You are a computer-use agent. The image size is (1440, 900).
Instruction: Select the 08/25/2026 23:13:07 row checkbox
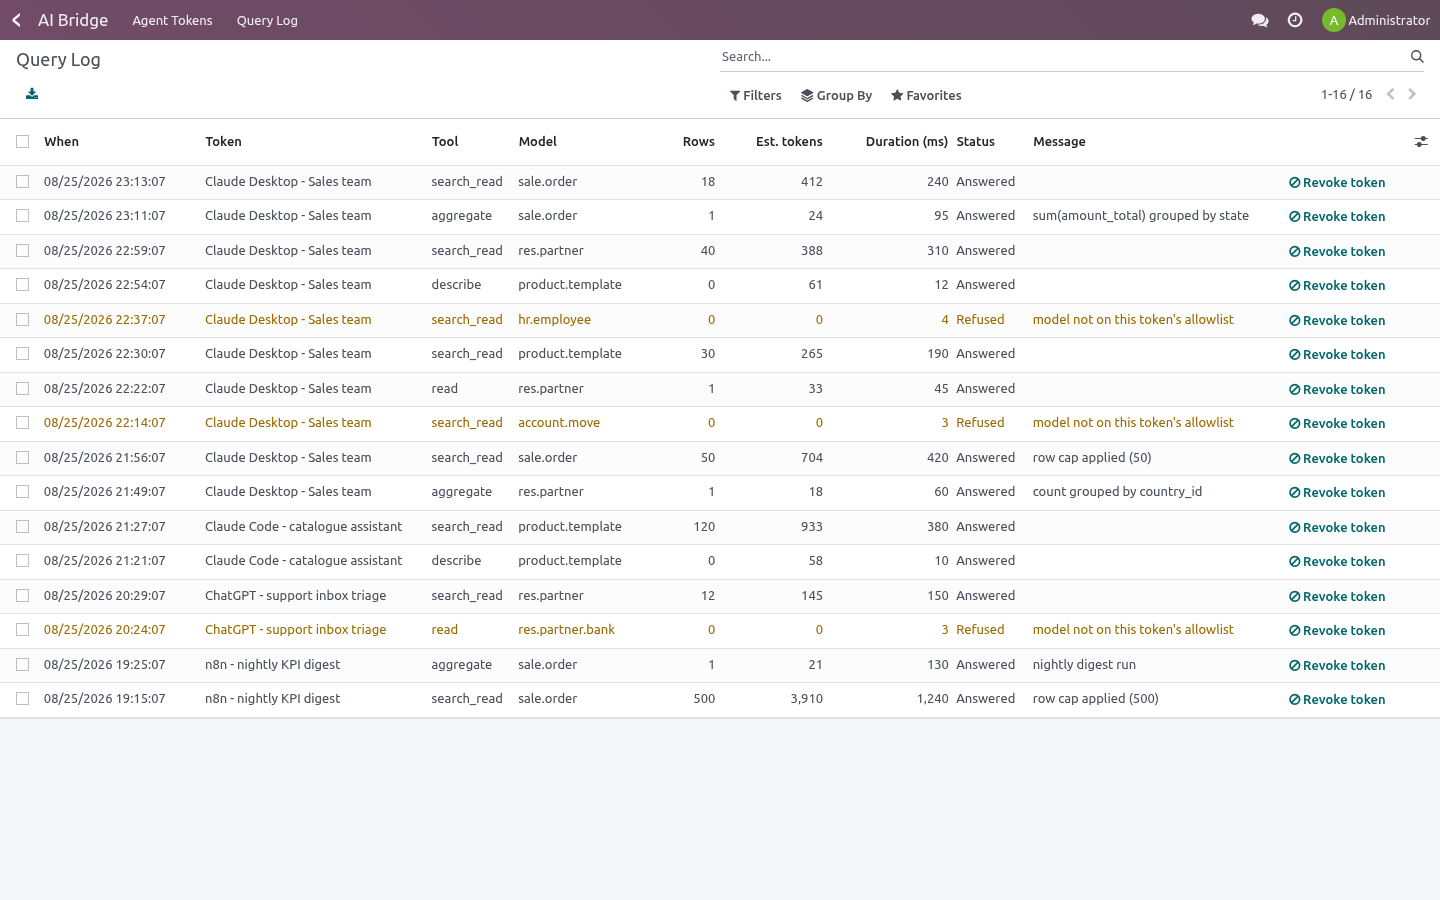[x=22, y=182]
